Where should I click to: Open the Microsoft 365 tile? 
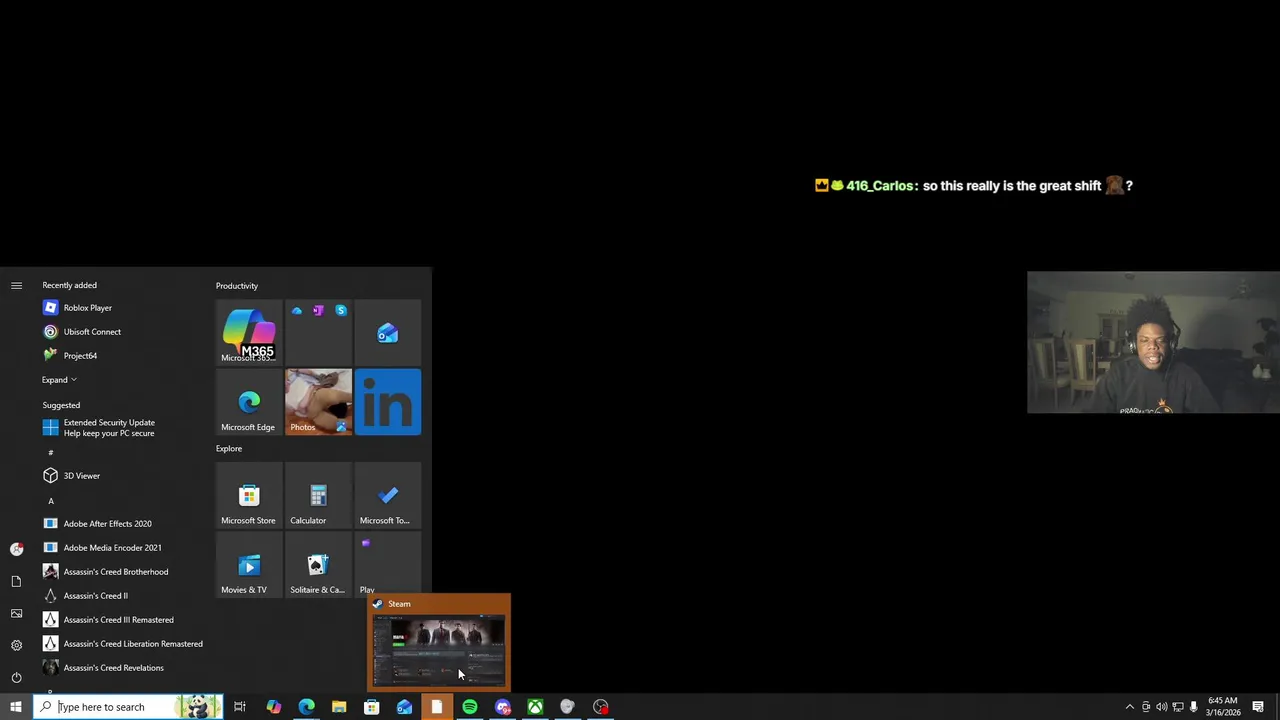249,332
